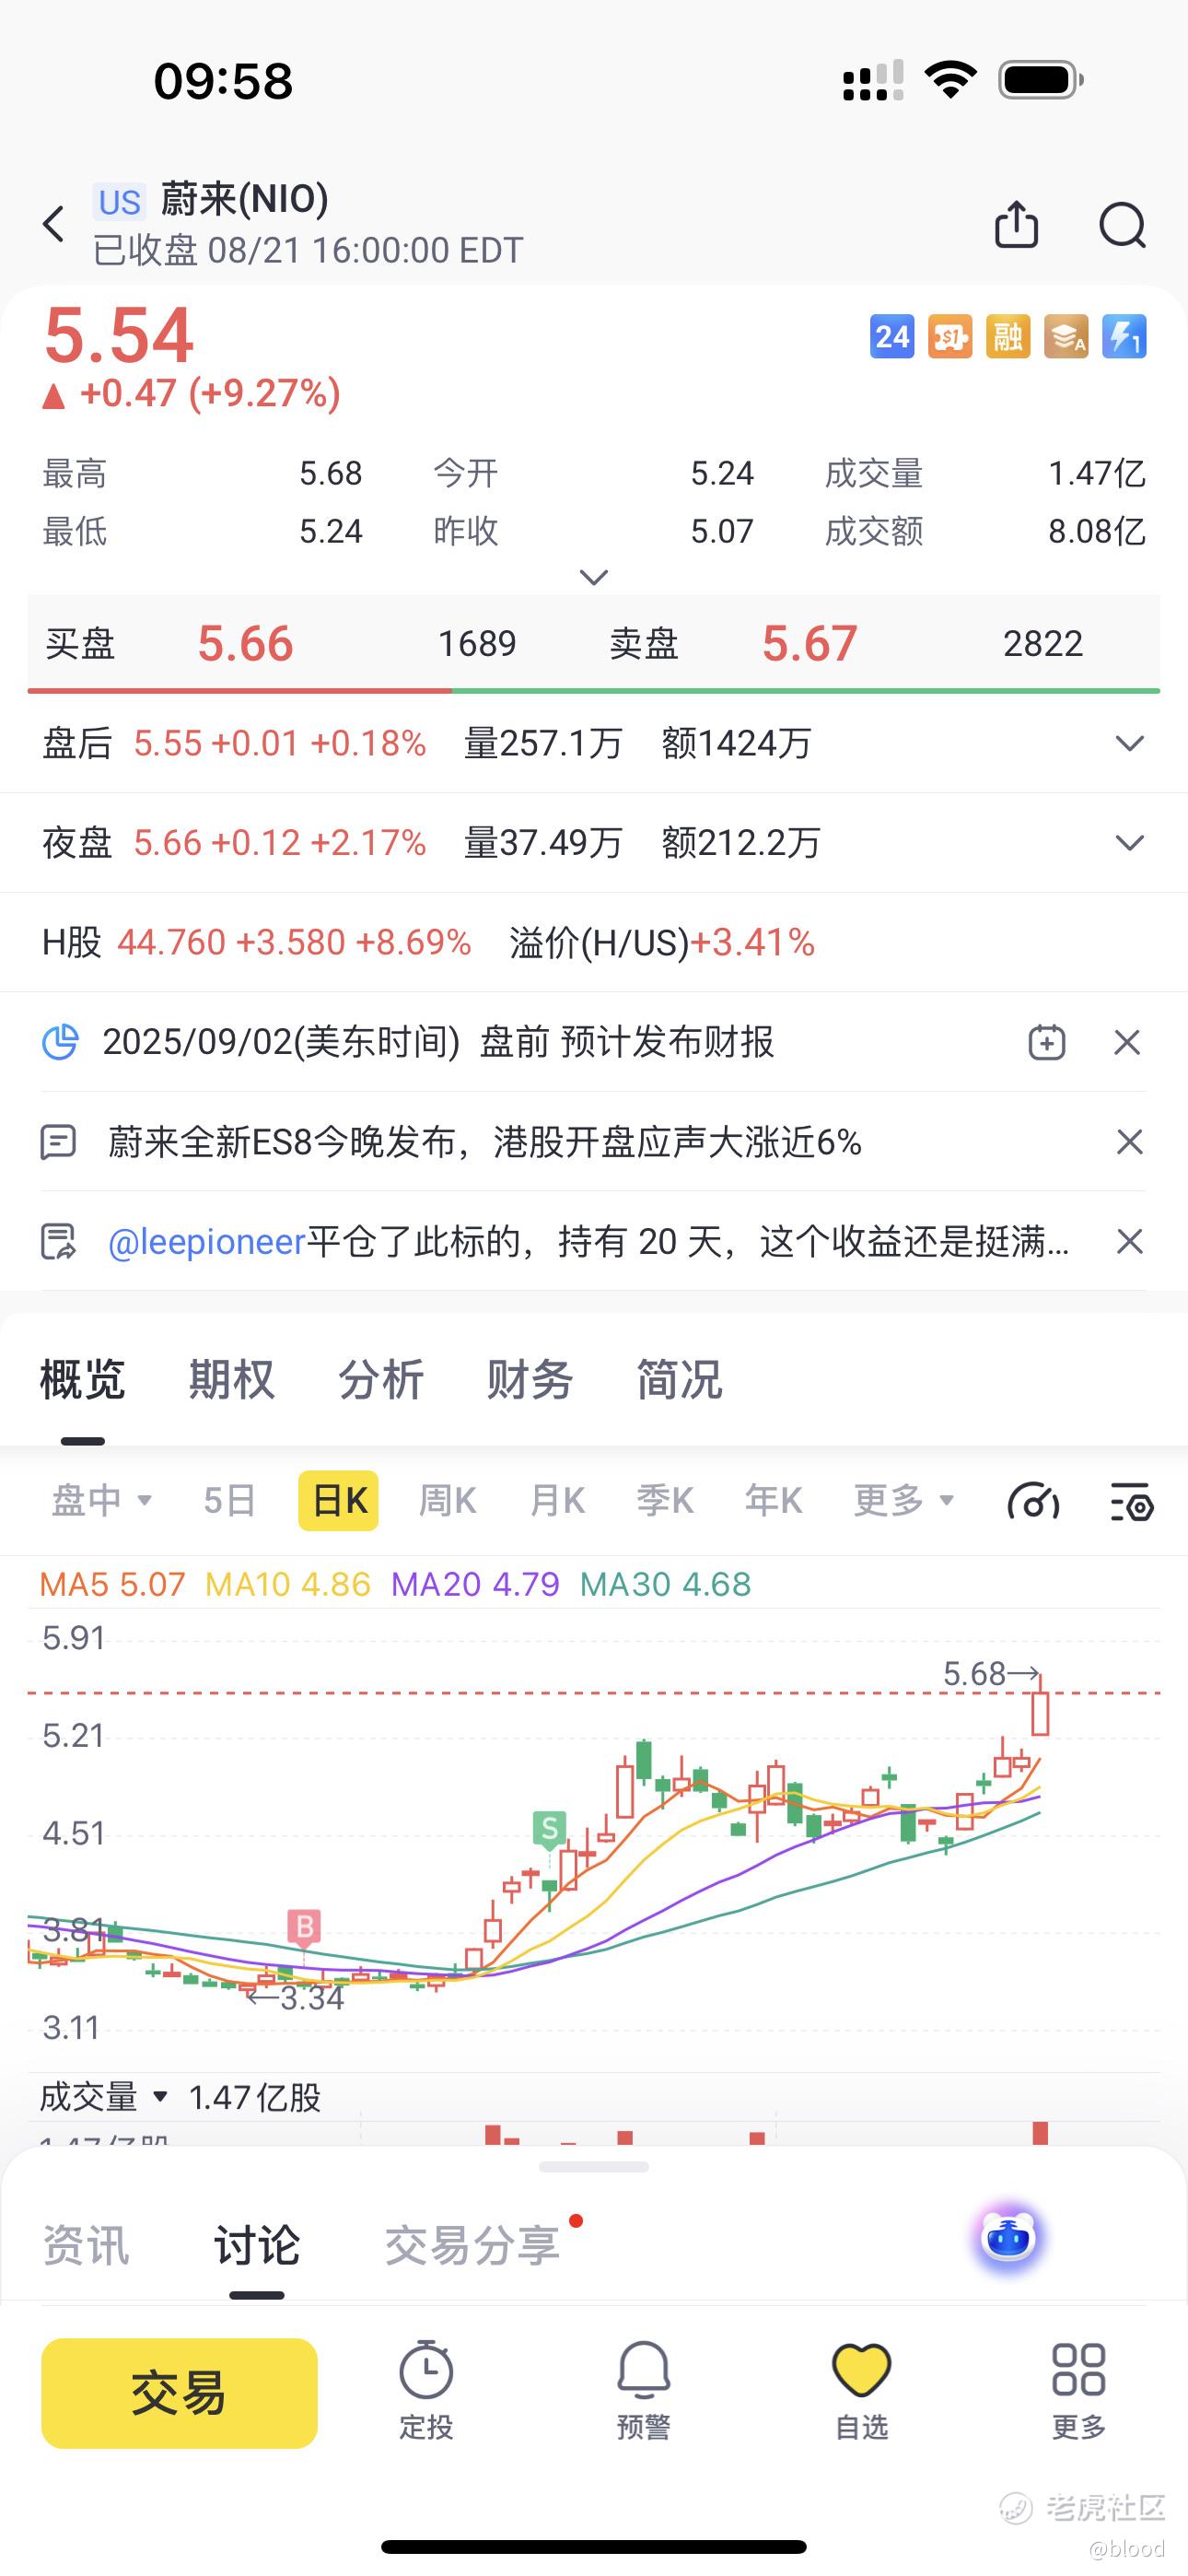
Task: Switch to the 简况 tab
Action: click(679, 1380)
